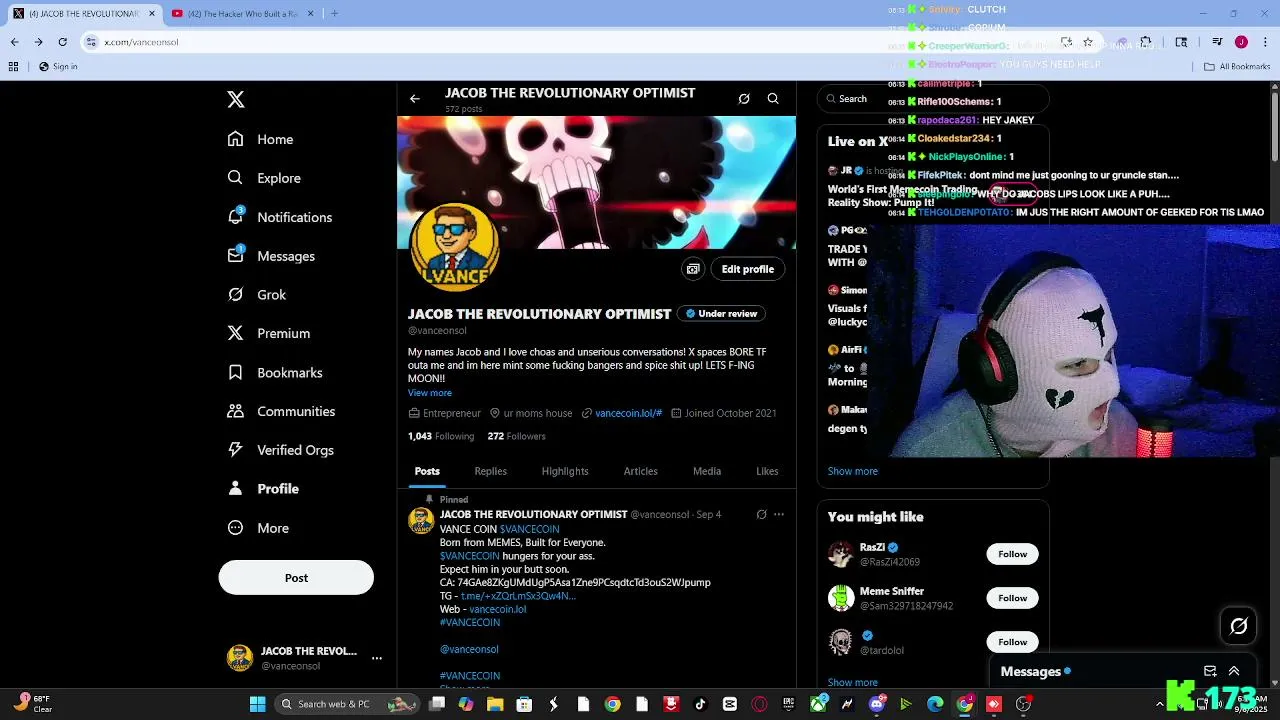Open account options dots beside @vanceonsol
1280x720 pixels.
coord(377,658)
